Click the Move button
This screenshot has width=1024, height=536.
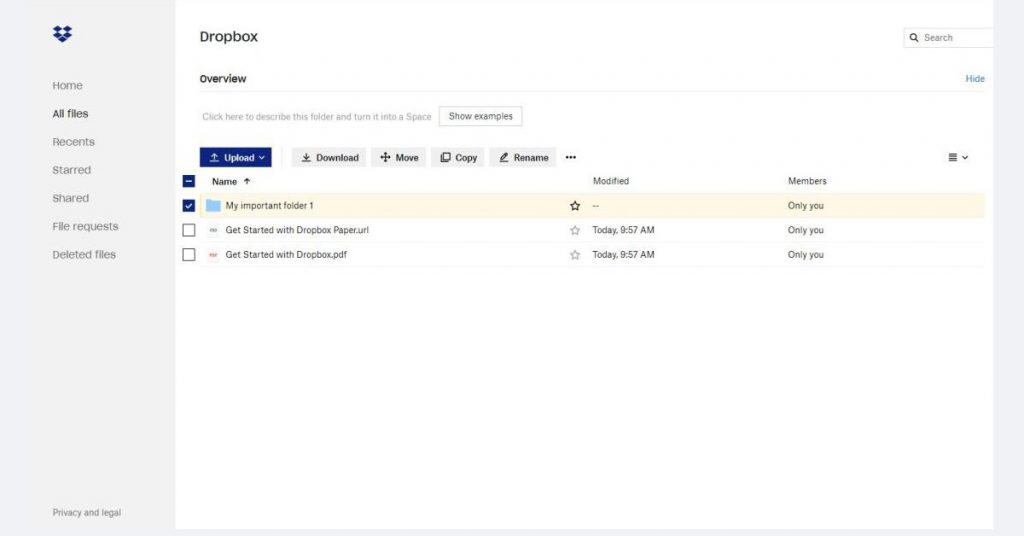pos(398,157)
